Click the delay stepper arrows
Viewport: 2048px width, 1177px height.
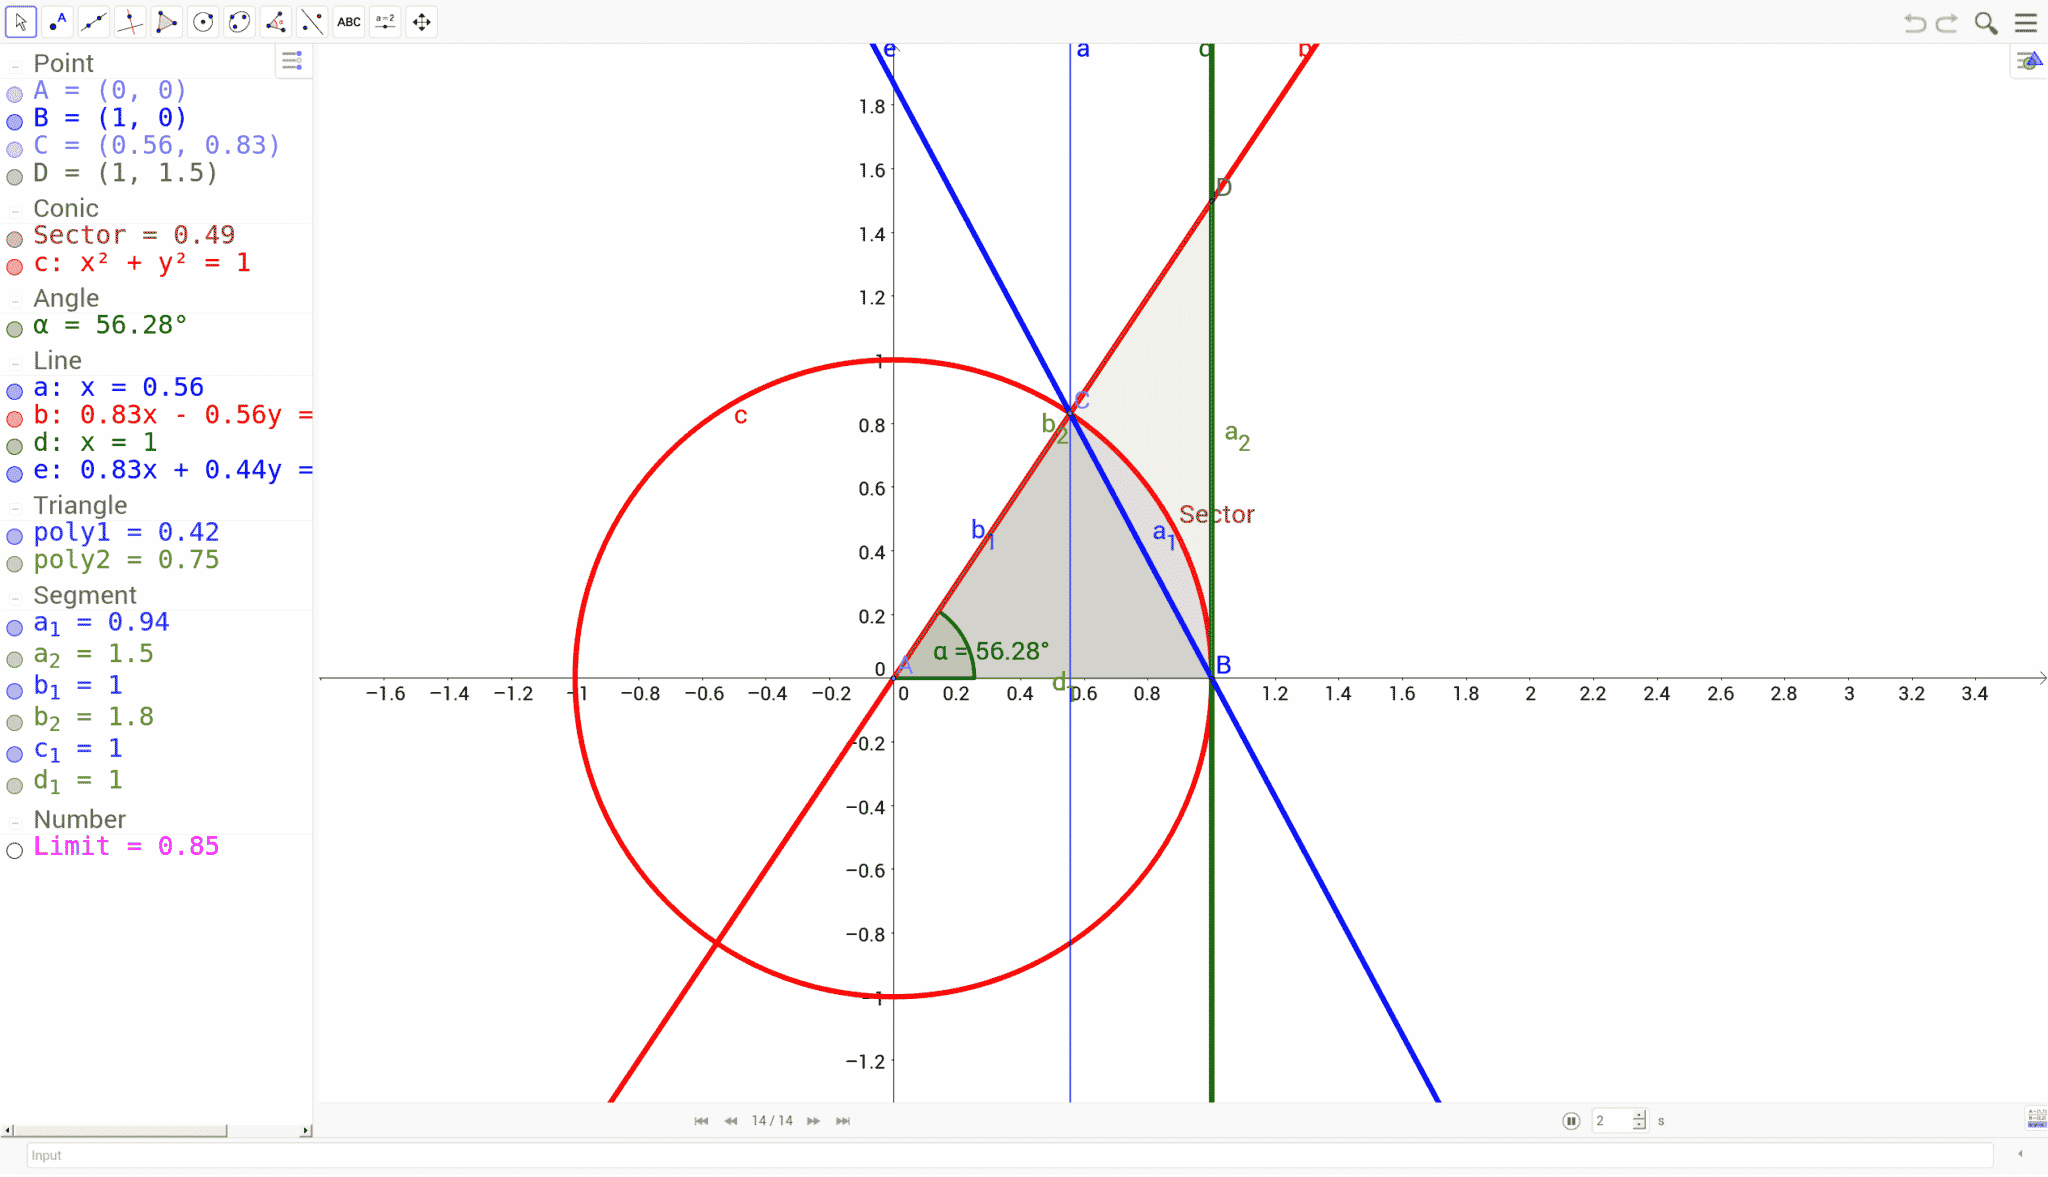1639,1121
